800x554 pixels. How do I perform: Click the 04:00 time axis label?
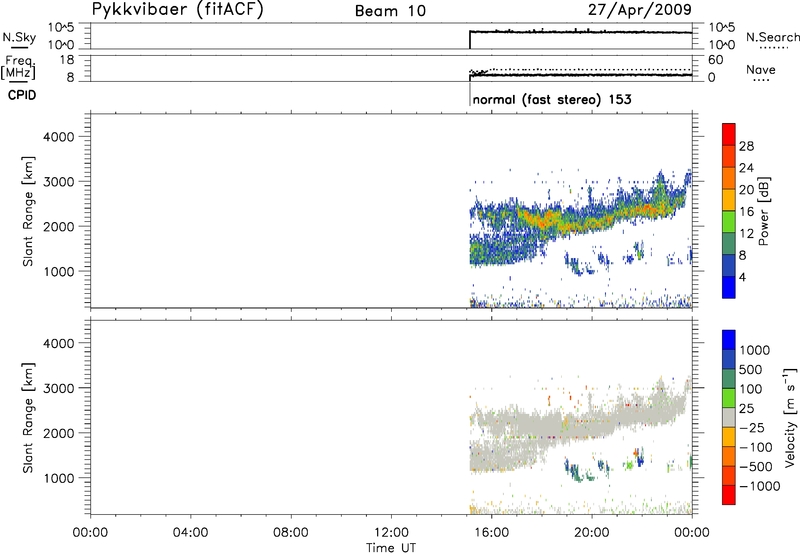191,533
